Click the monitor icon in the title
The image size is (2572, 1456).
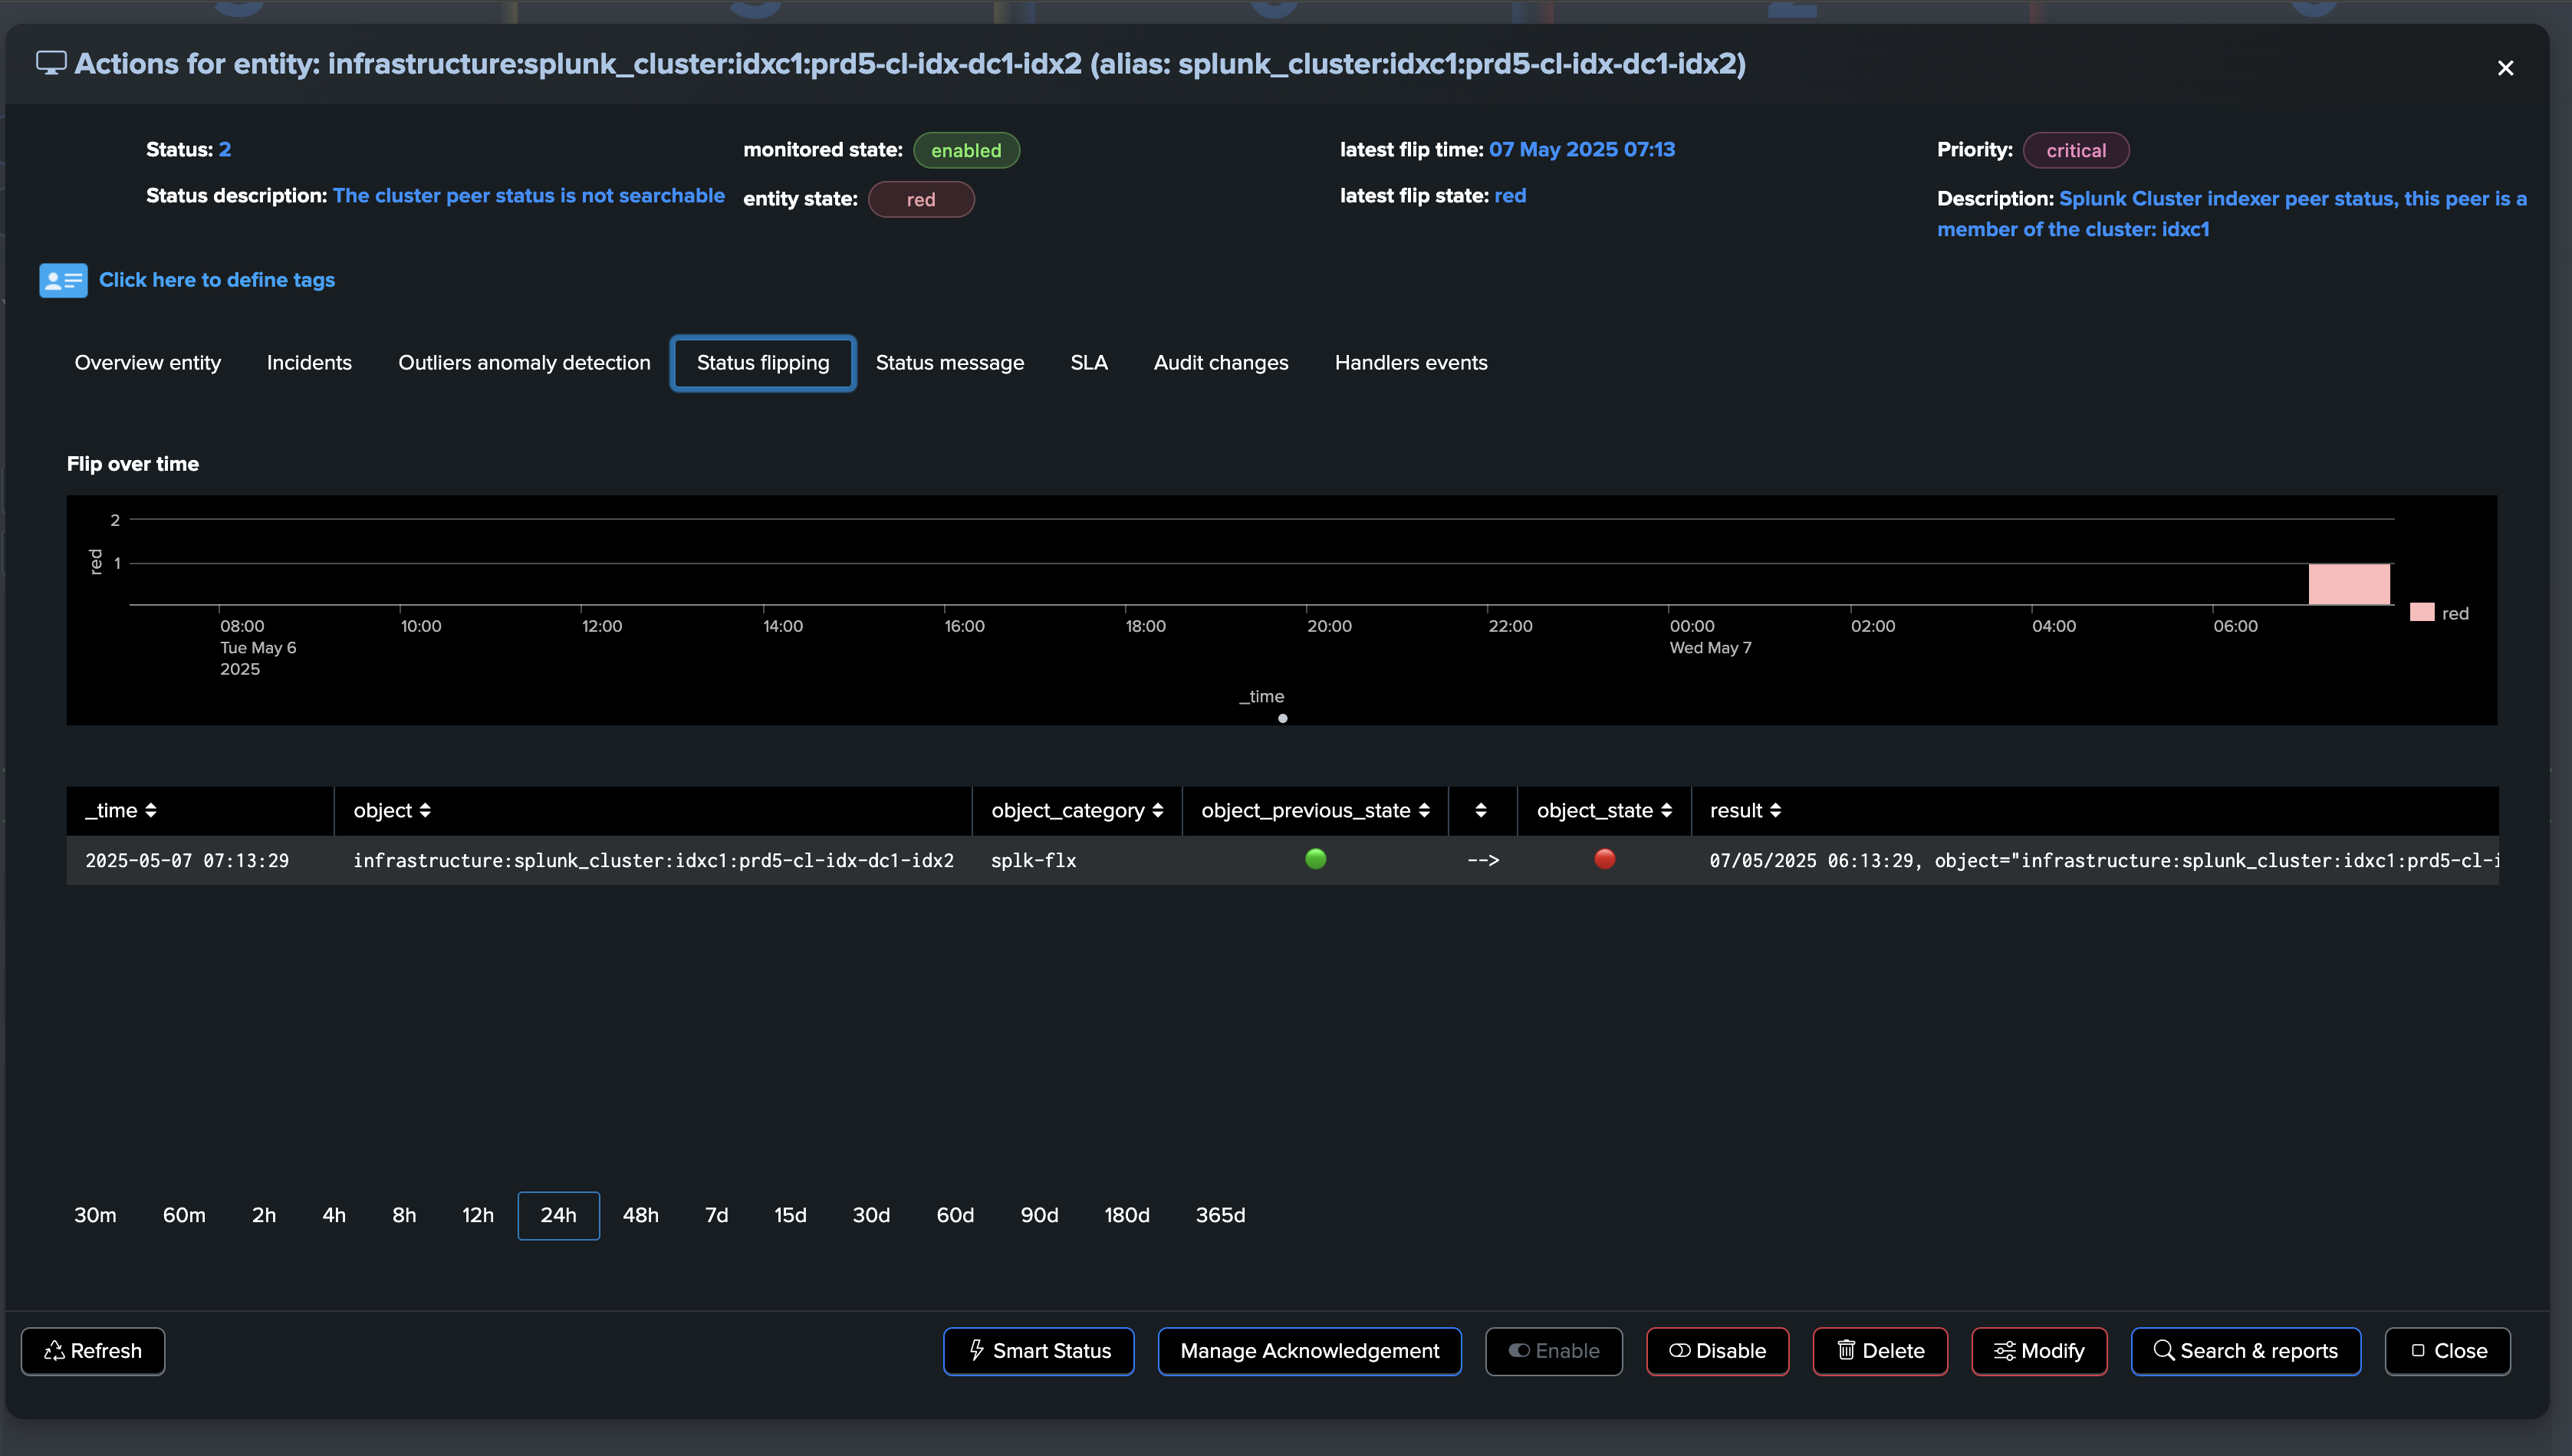tap(51, 63)
